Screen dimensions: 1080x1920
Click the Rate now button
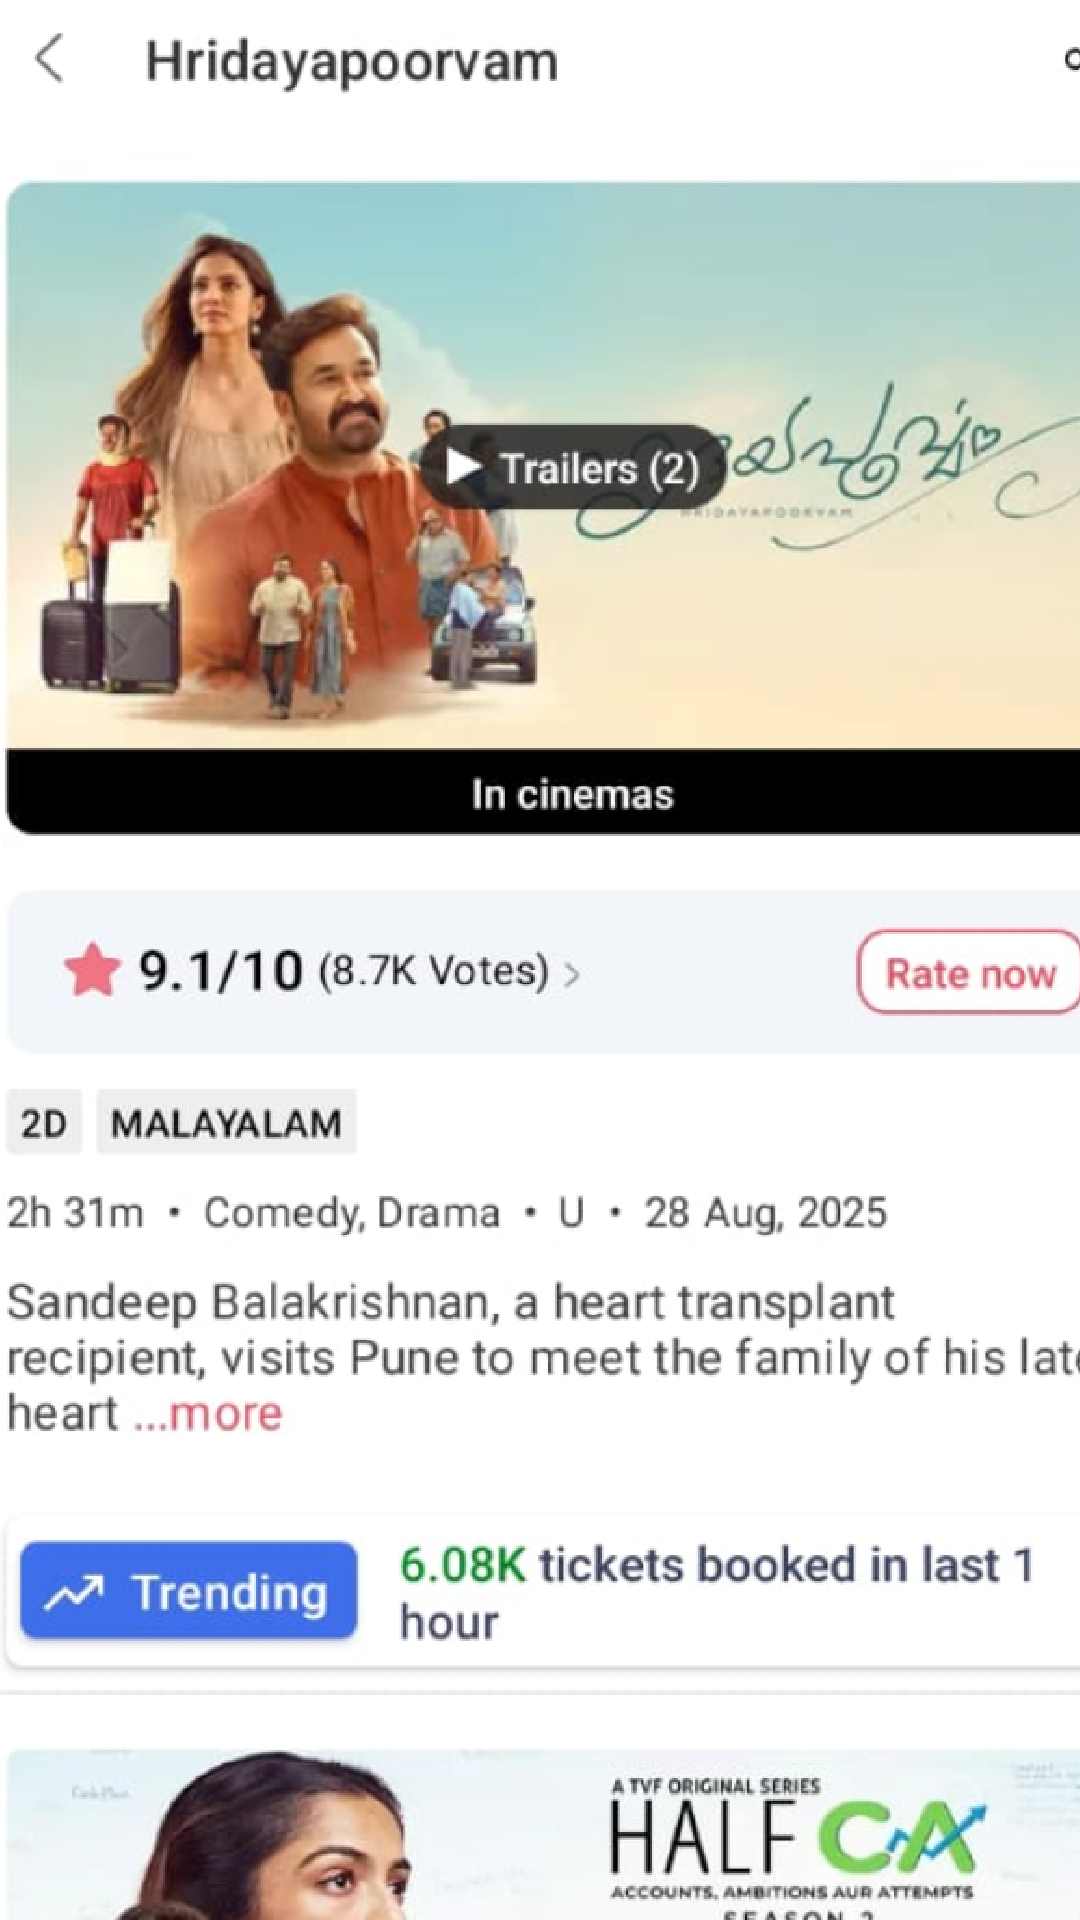tap(968, 973)
